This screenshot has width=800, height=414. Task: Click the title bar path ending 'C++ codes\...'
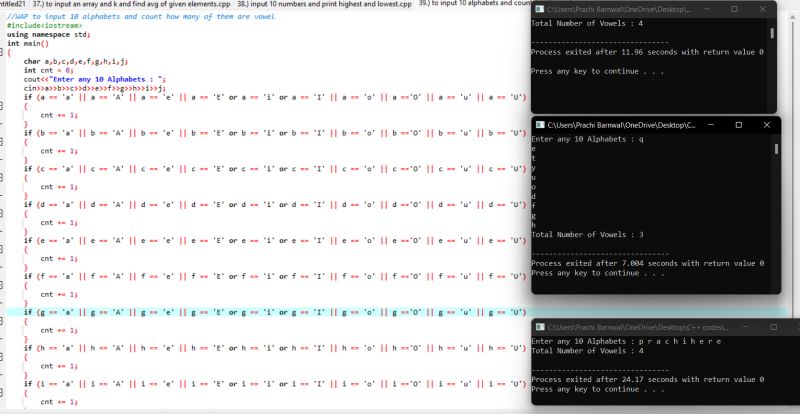[x=638, y=327]
